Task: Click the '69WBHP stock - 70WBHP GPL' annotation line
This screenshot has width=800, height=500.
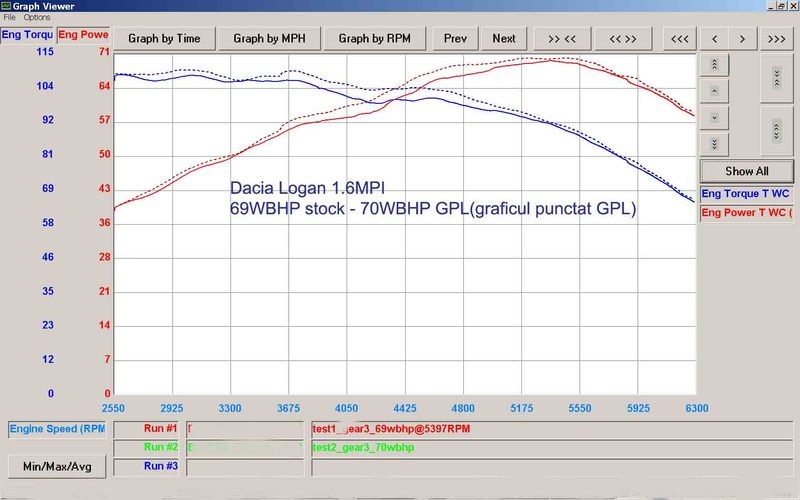Action: (433, 209)
